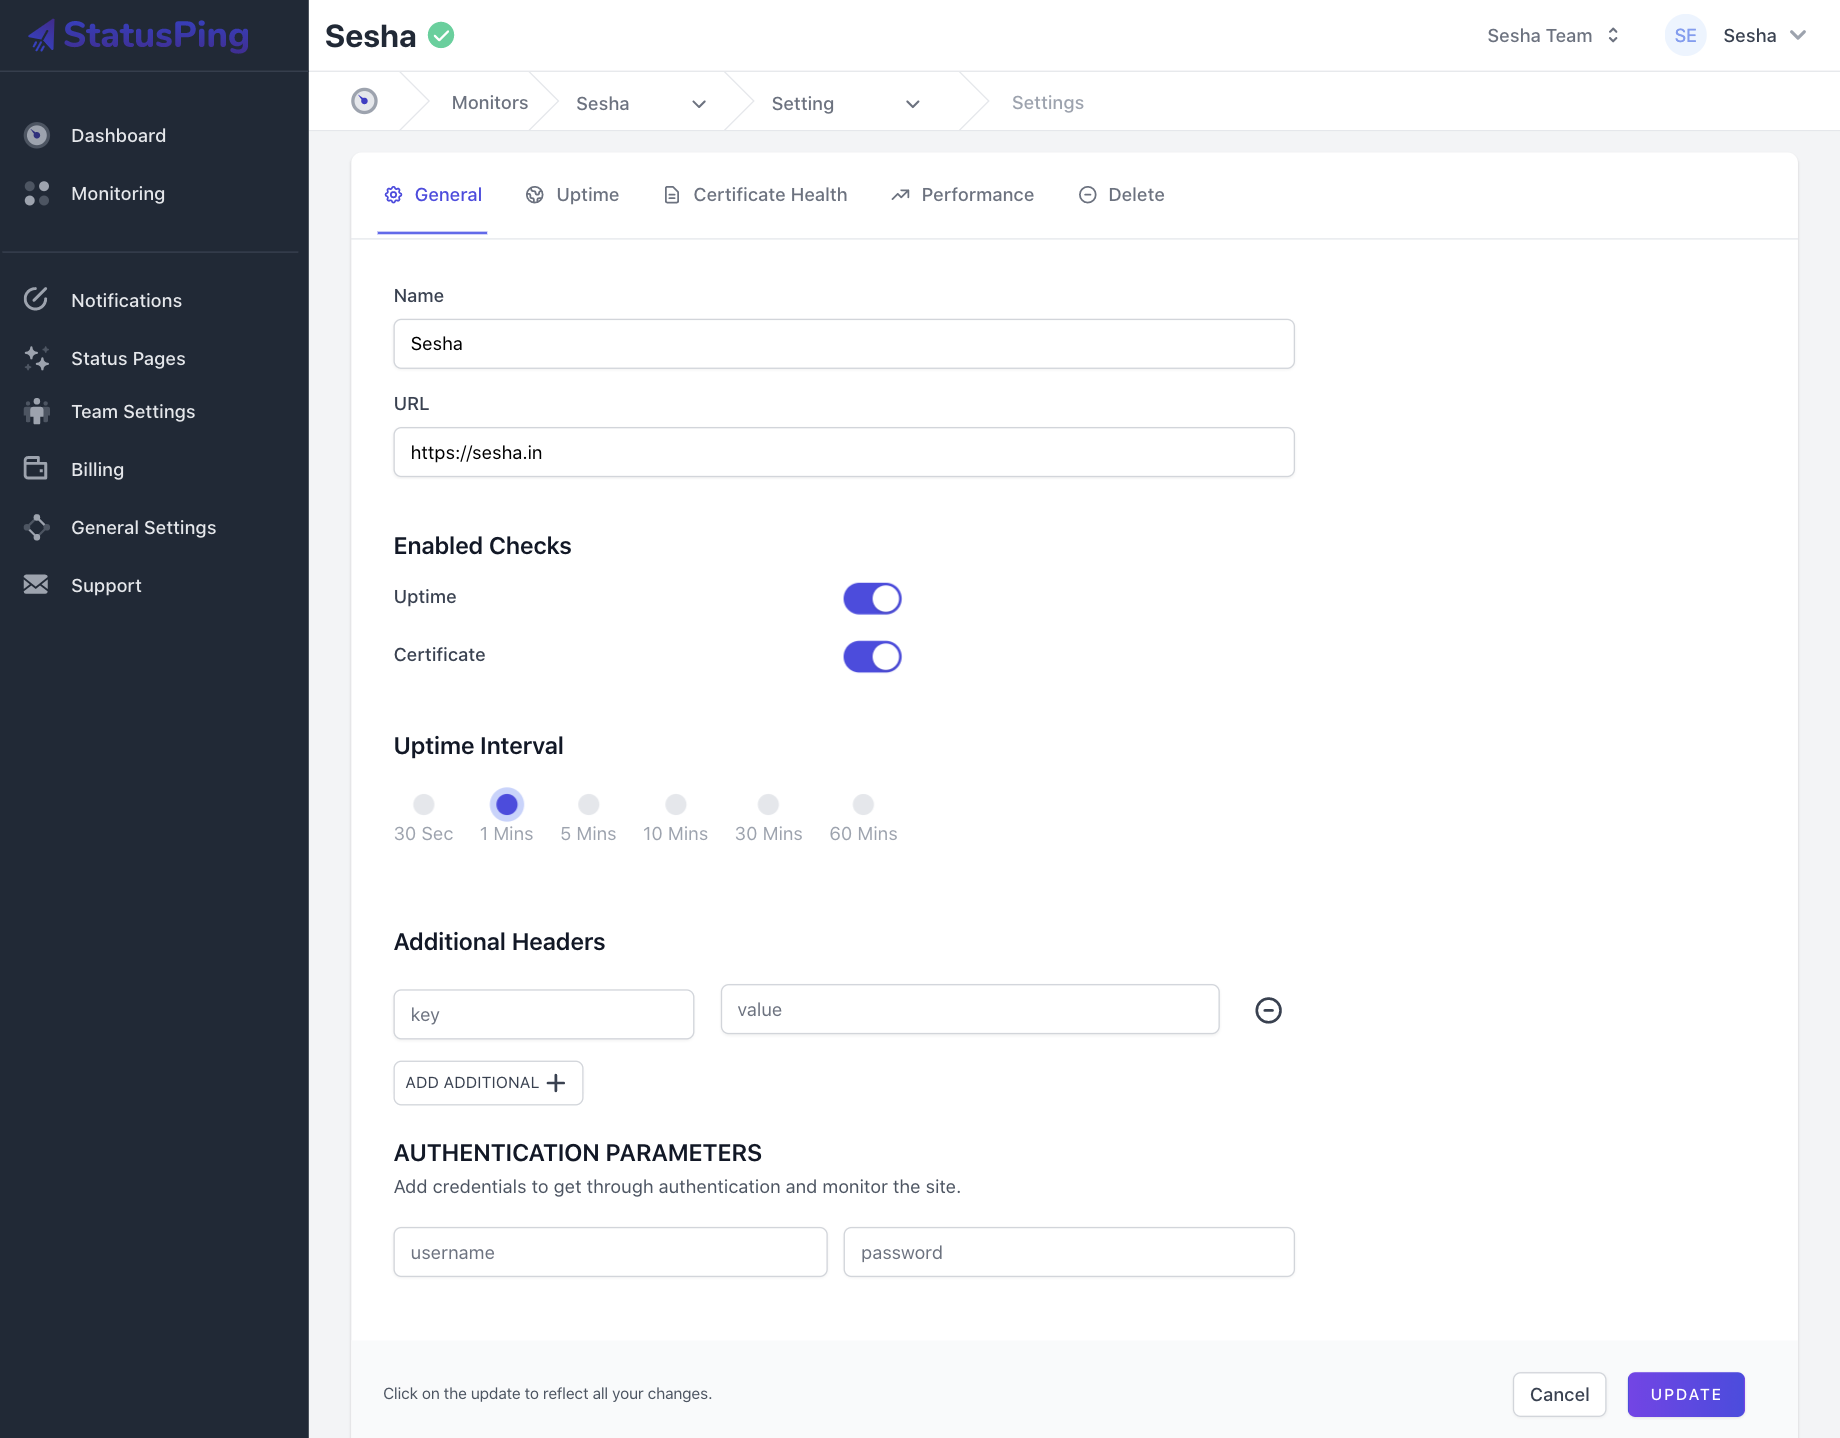Click the StatusPing rocket logo icon
Image resolution: width=1840 pixels, height=1438 pixels.
(42, 36)
